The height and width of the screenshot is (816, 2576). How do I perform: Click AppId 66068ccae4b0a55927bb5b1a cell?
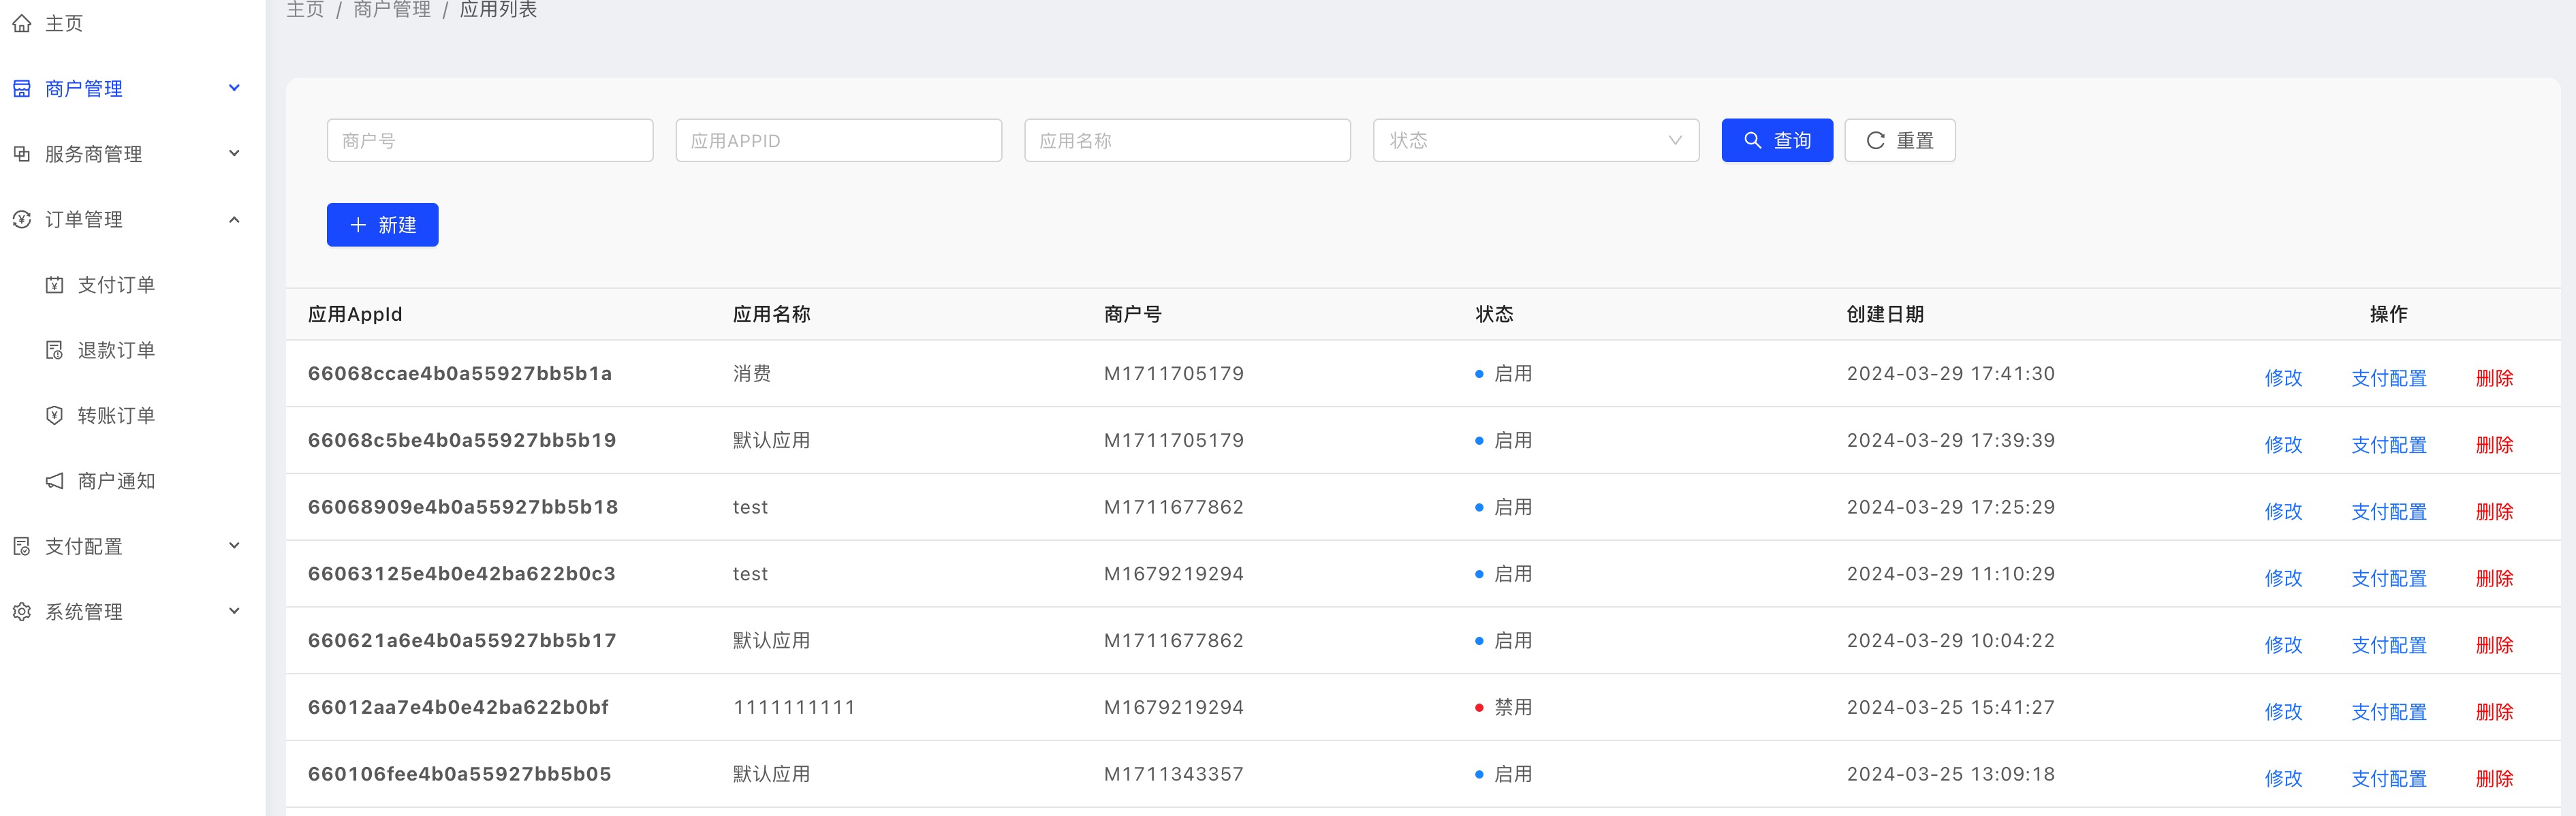(x=460, y=374)
